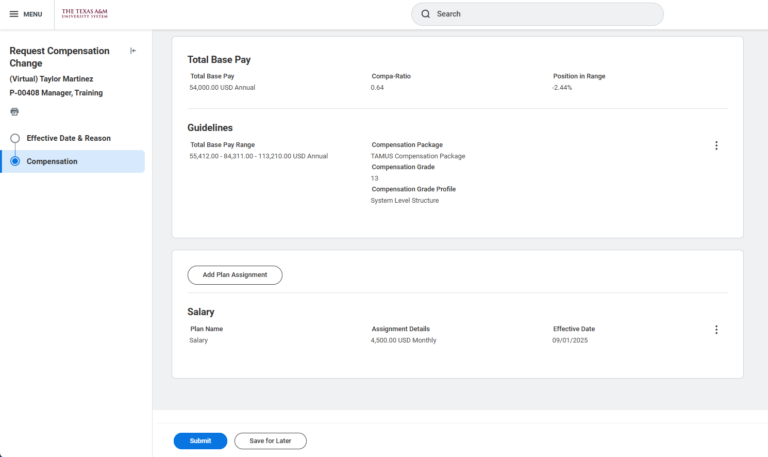Click P-00408 Manager, Training position text
768x457 pixels.
point(56,93)
